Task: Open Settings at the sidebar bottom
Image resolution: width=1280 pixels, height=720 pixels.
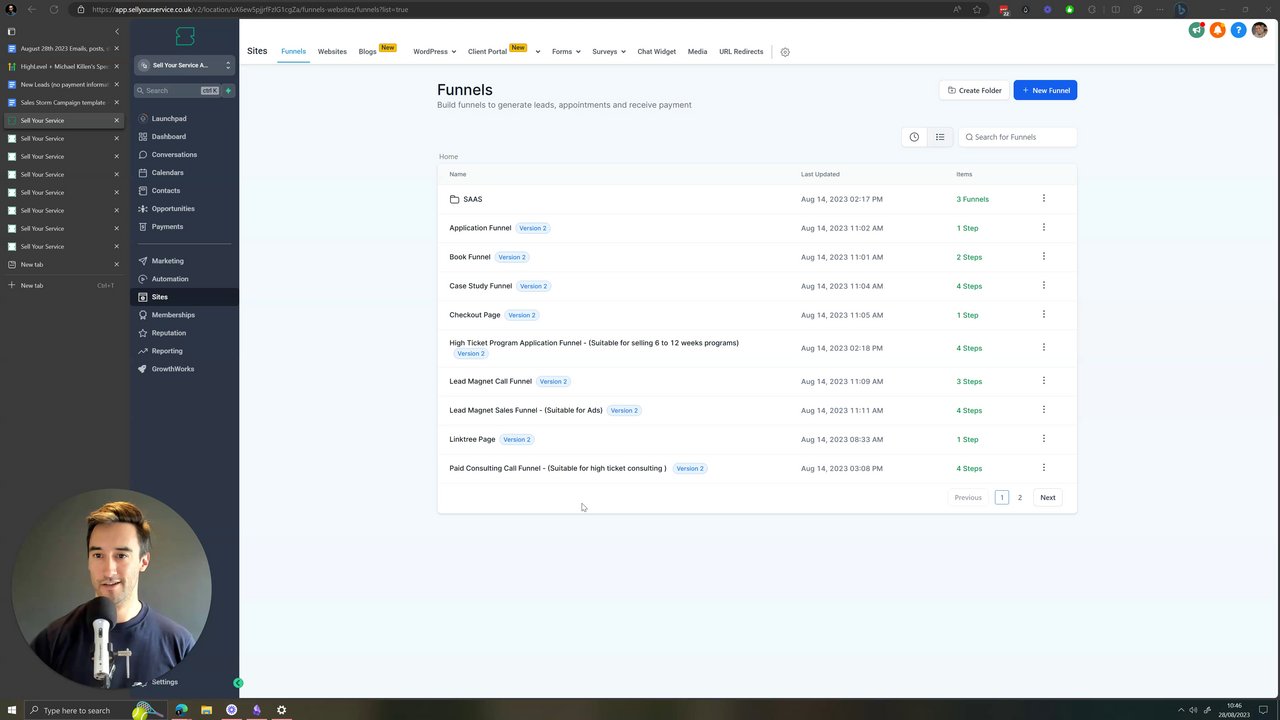Action: coord(164,682)
